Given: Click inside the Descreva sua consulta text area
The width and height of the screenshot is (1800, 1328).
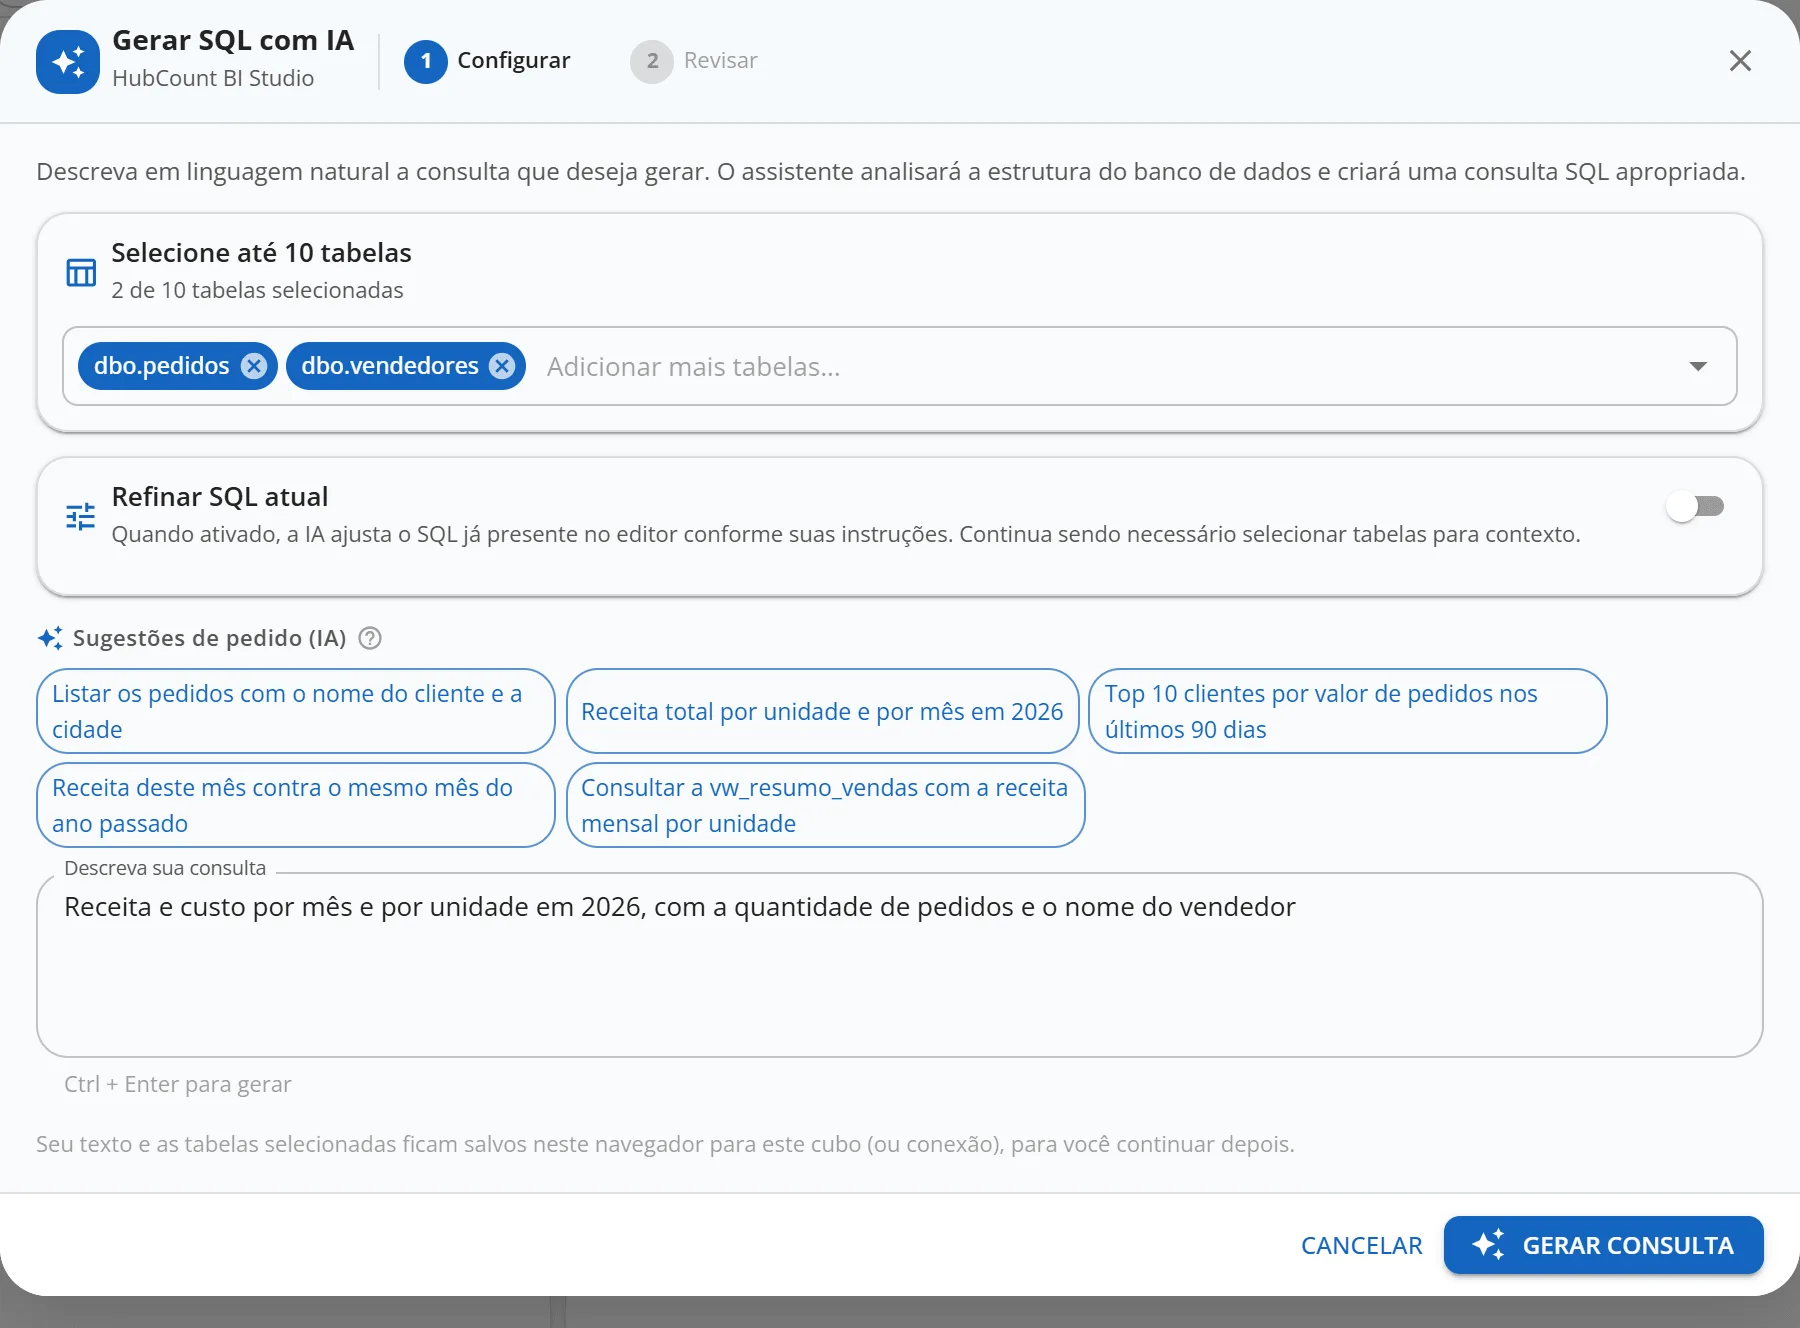Looking at the screenshot, I should (x=900, y=965).
